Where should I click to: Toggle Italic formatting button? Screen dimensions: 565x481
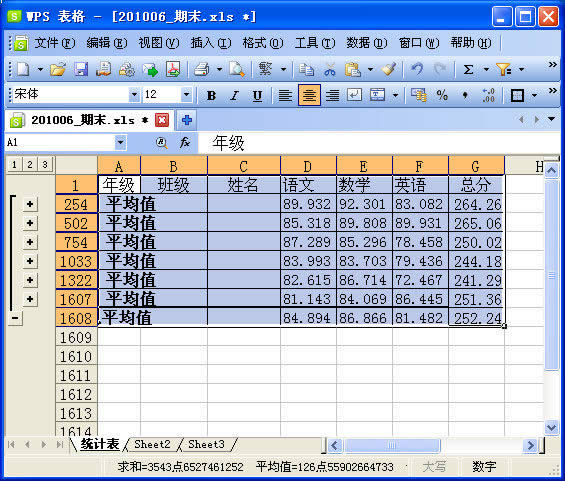pyautogui.click(x=234, y=95)
